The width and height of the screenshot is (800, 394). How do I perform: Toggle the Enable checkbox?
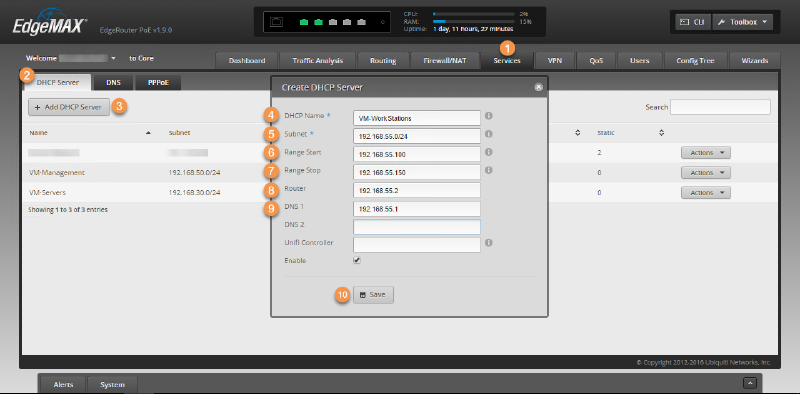(357, 260)
